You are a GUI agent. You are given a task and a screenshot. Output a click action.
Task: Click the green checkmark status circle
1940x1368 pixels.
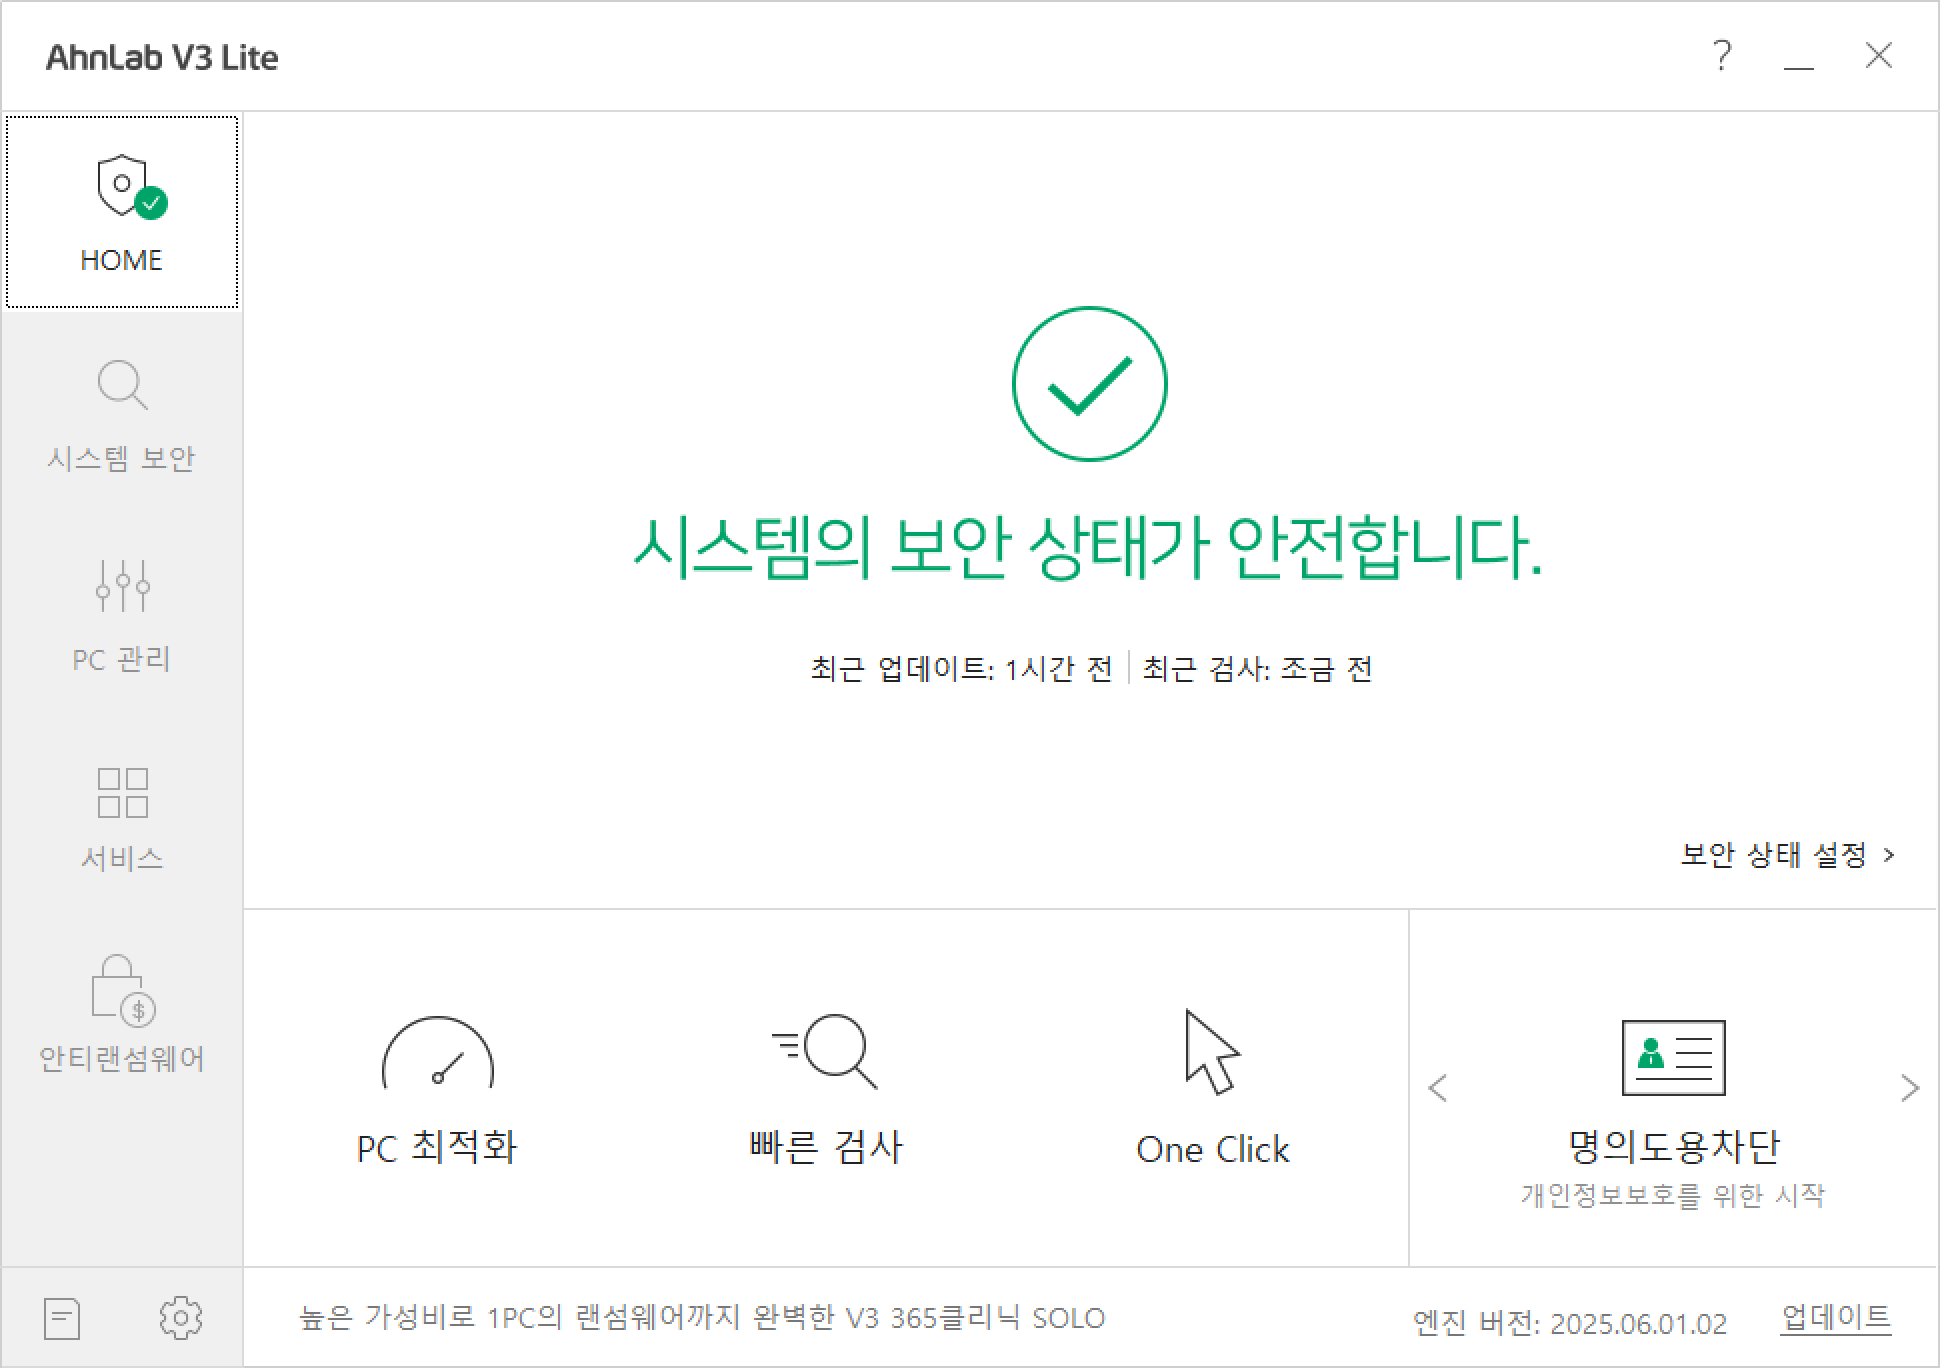tap(1089, 384)
